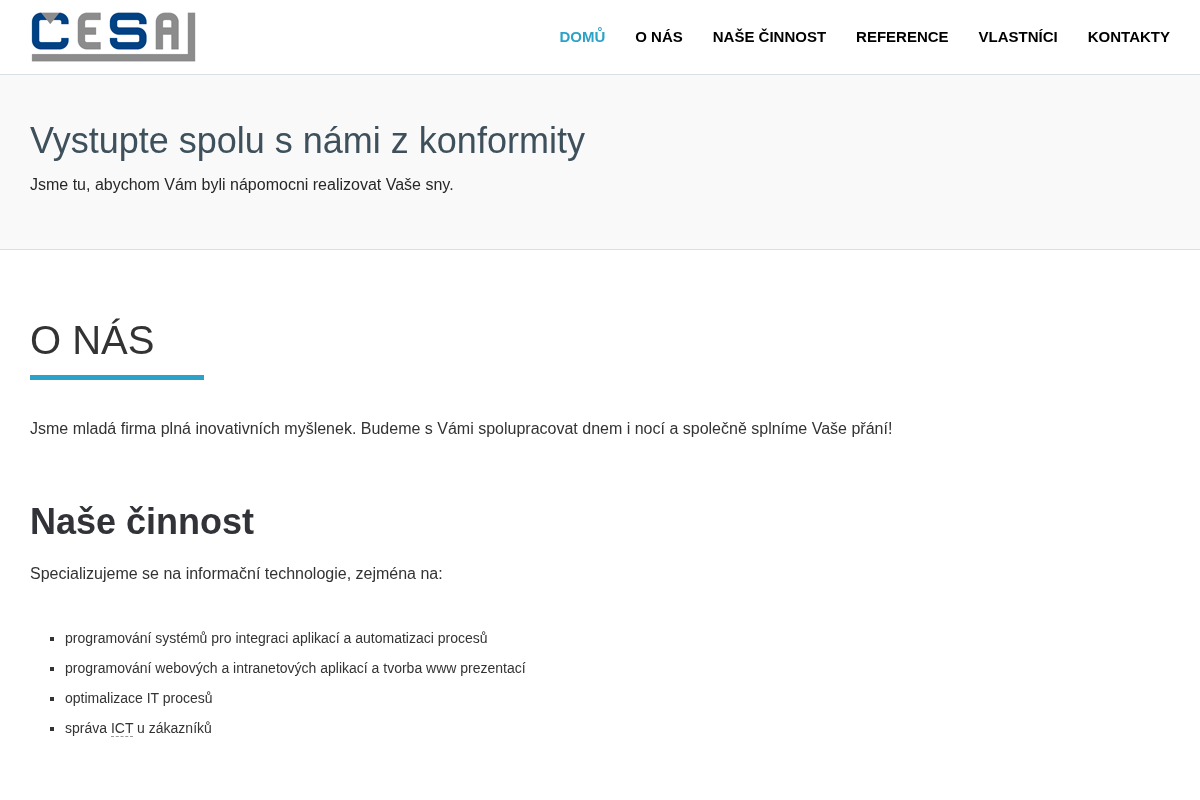The height and width of the screenshot is (800, 1200).
Task: Click the "O NÁS" section heading
Action: click(x=92, y=340)
